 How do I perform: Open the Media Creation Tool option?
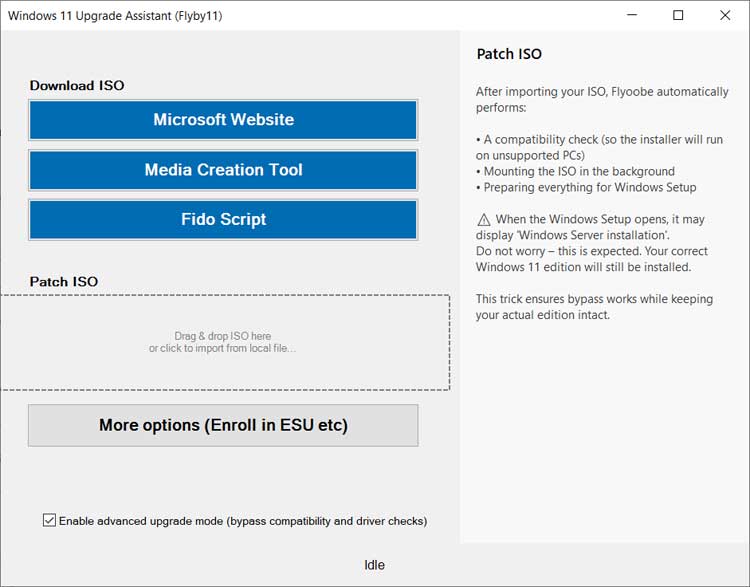(223, 170)
